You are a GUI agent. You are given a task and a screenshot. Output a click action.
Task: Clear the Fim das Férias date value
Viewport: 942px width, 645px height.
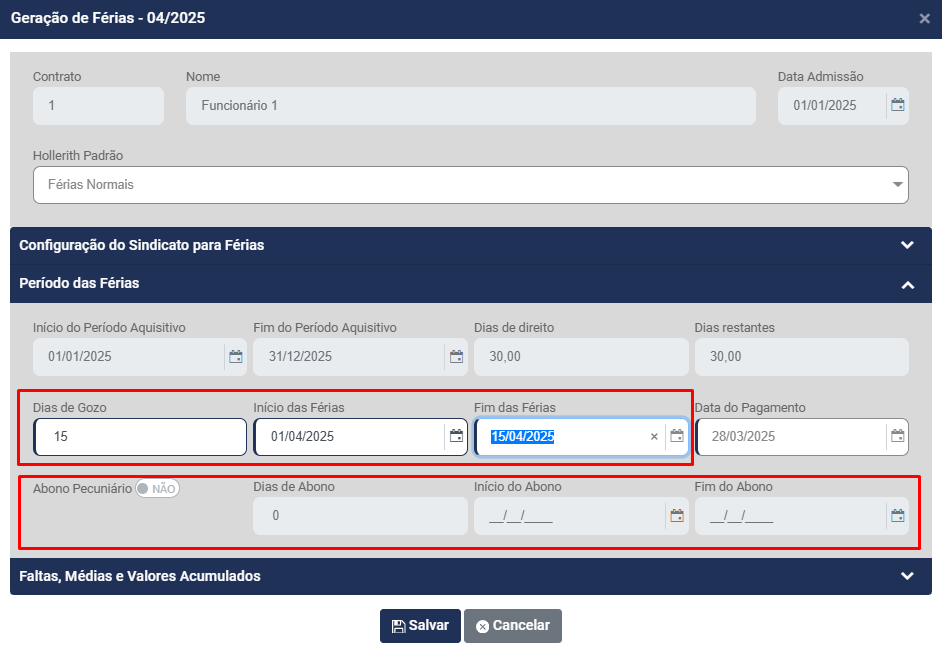pos(654,437)
